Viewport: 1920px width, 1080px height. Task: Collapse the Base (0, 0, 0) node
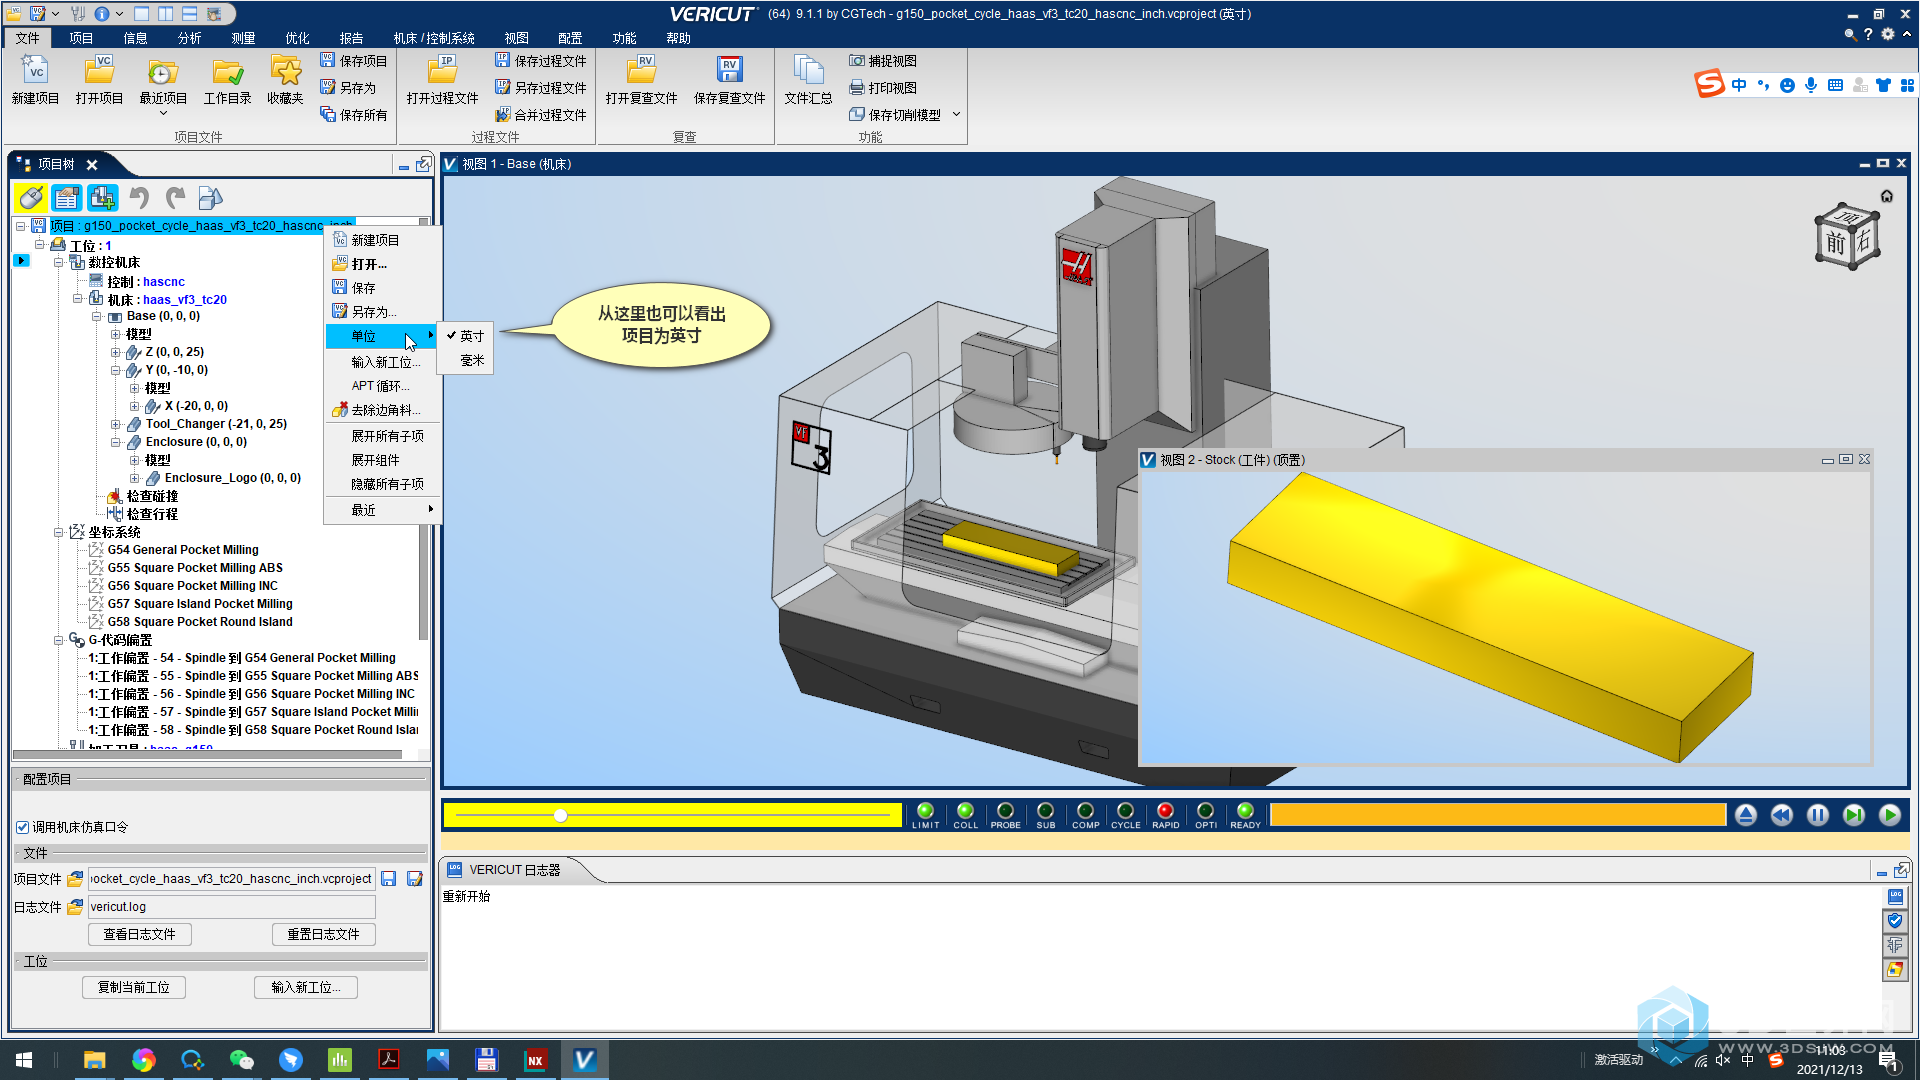pos(97,316)
